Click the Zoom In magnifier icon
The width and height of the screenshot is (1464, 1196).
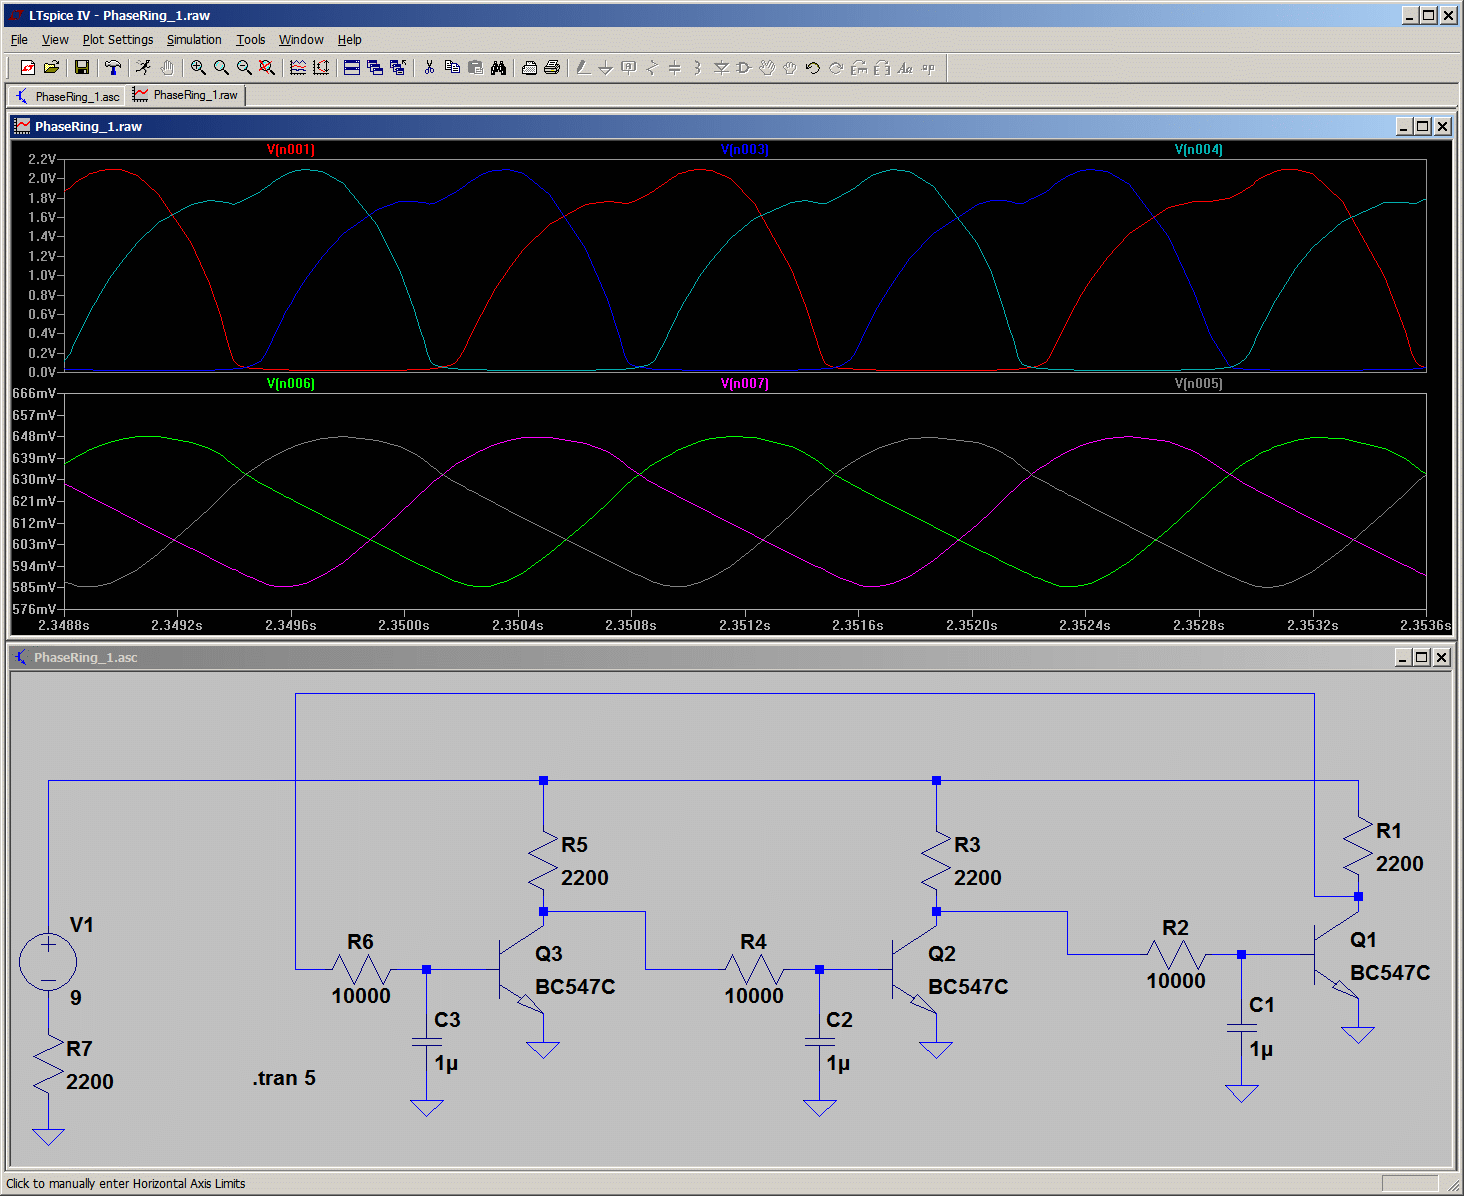[198, 68]
